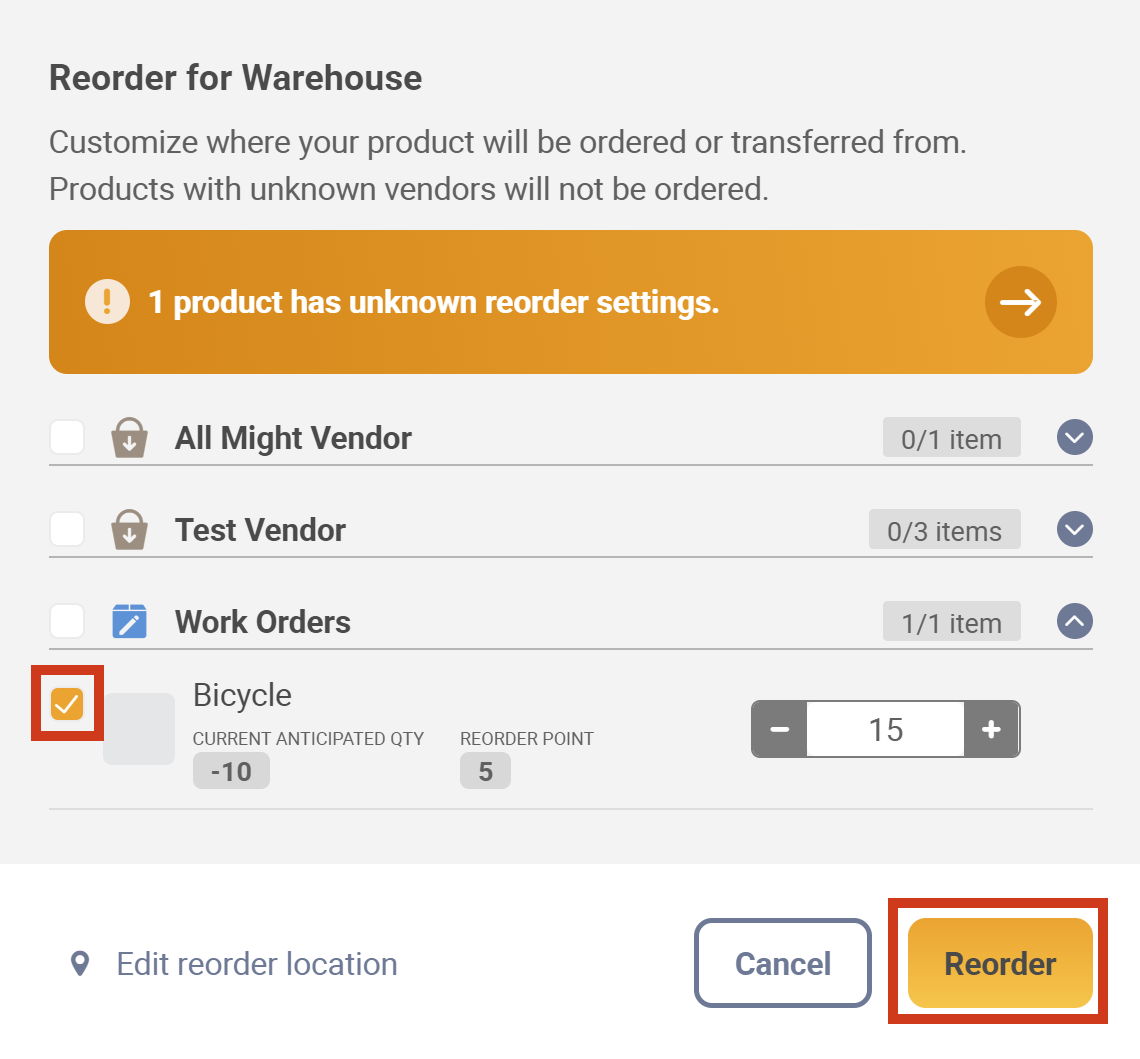Viewport: 1140px width, 1059px height.
Task: Open Edit reorder location
Action: [x=256, y=963]
